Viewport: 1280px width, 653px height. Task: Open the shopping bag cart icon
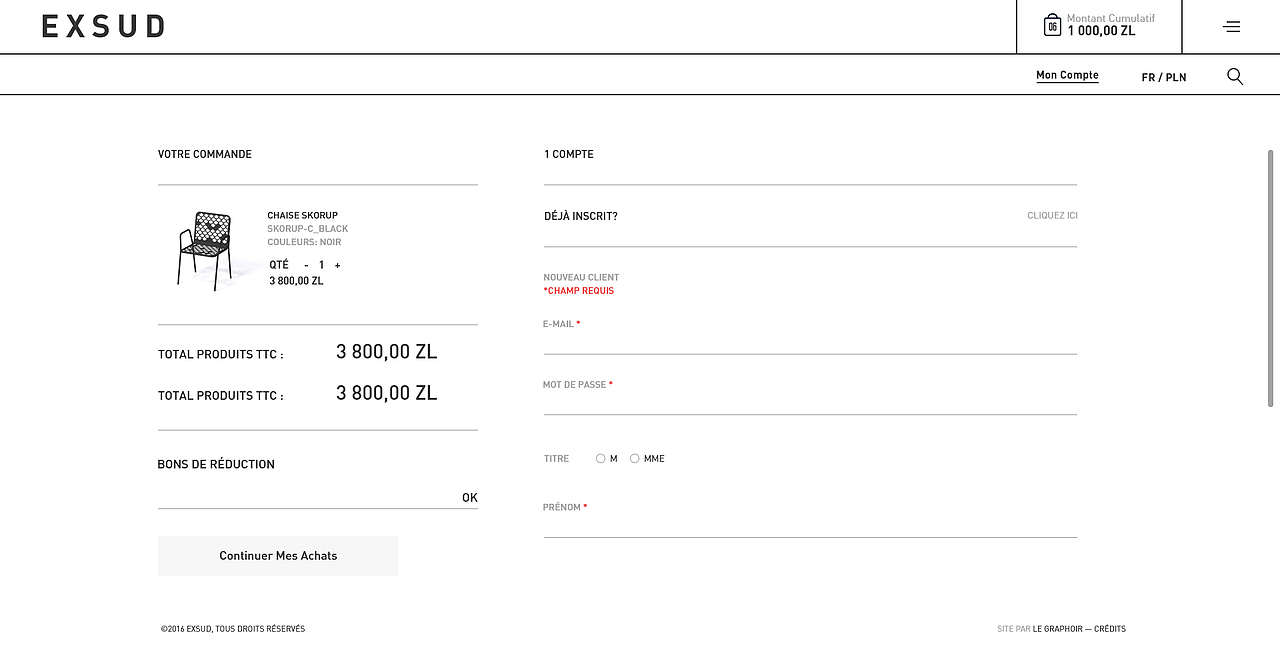point(1052,25)
